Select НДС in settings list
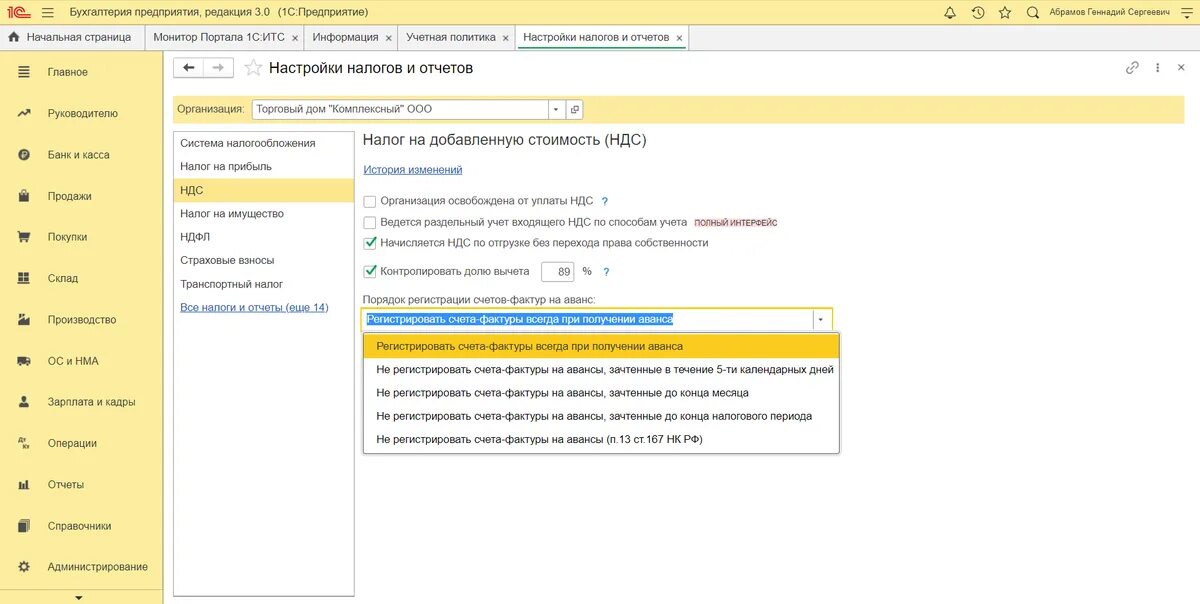The height and width of the screenshot is (604, 1200). click(264, 190)
